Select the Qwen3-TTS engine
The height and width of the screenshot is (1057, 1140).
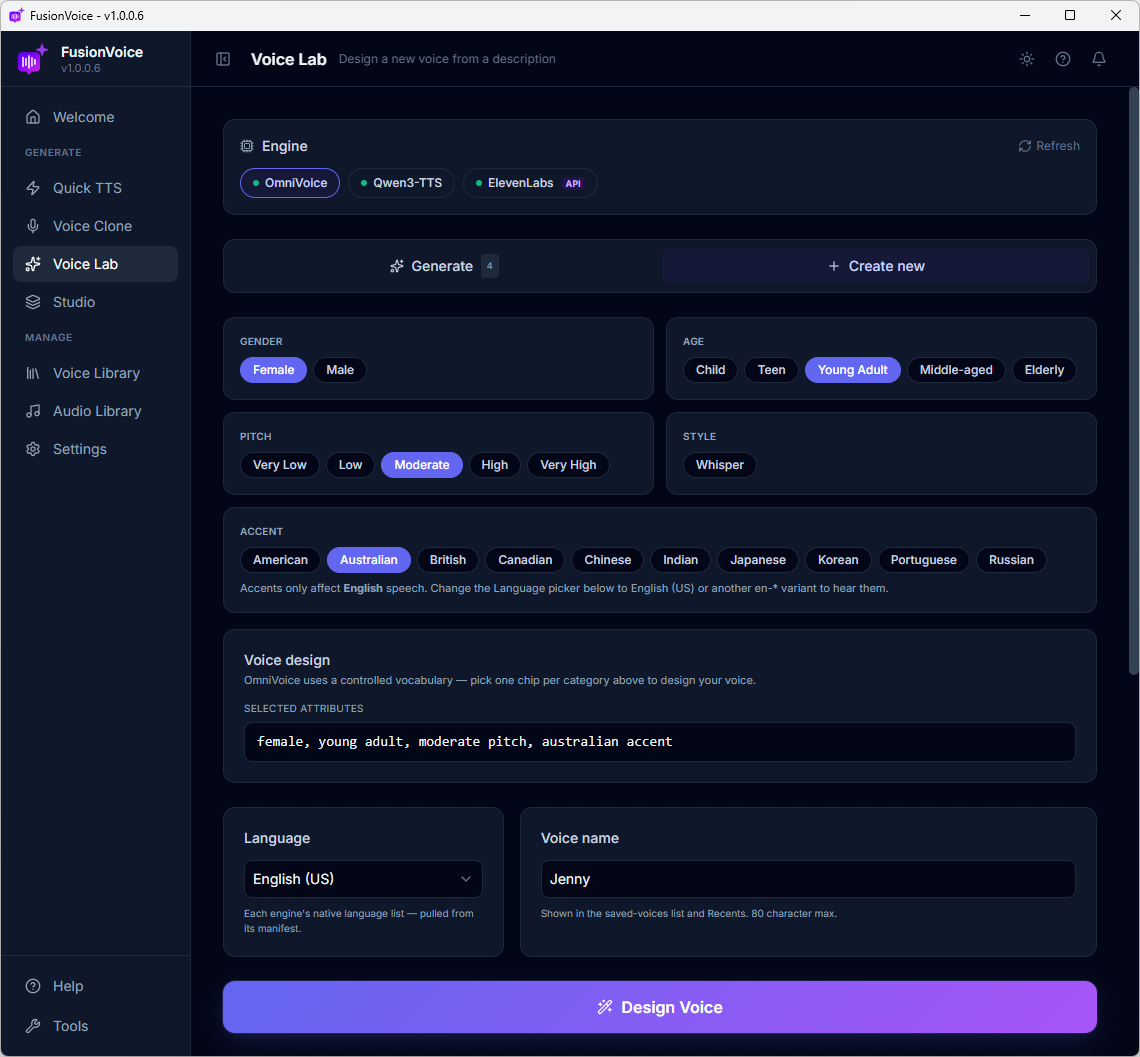point(401,183)
